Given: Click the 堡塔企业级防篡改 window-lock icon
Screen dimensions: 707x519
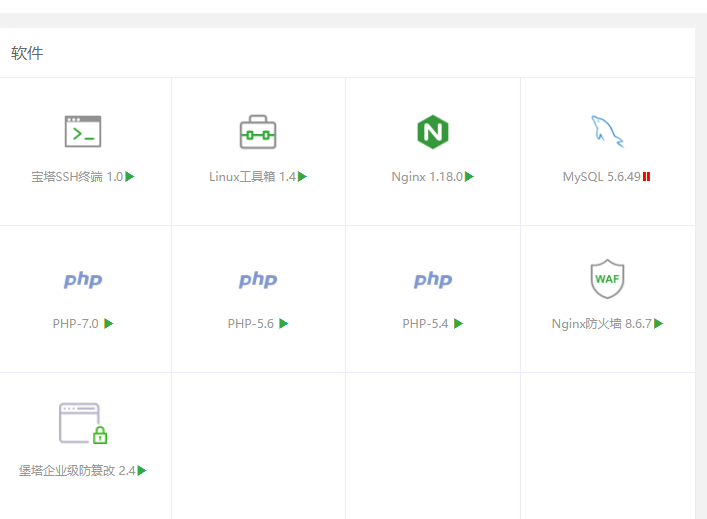Looking at the screenshot, I should coord(83,423).
